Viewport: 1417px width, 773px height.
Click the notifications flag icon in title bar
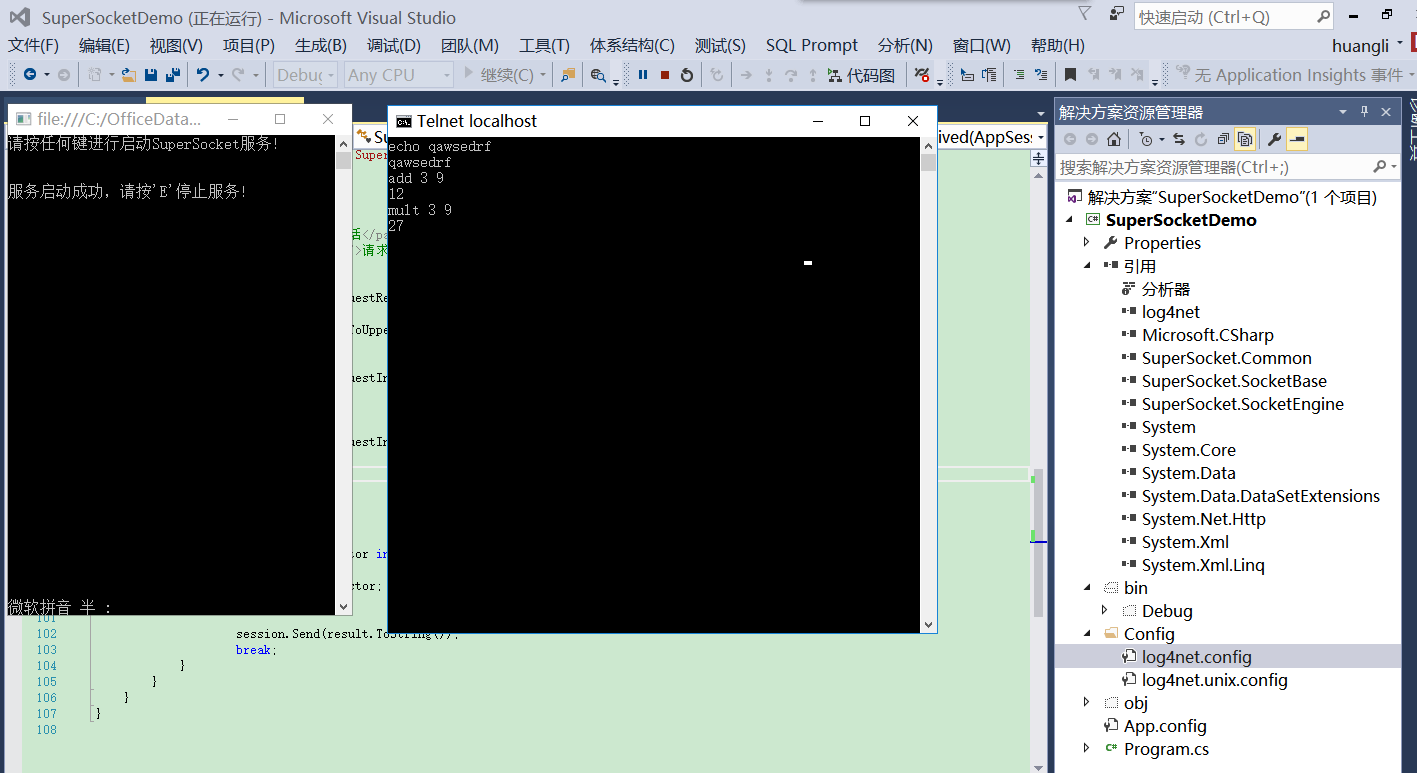(1084, 14)
